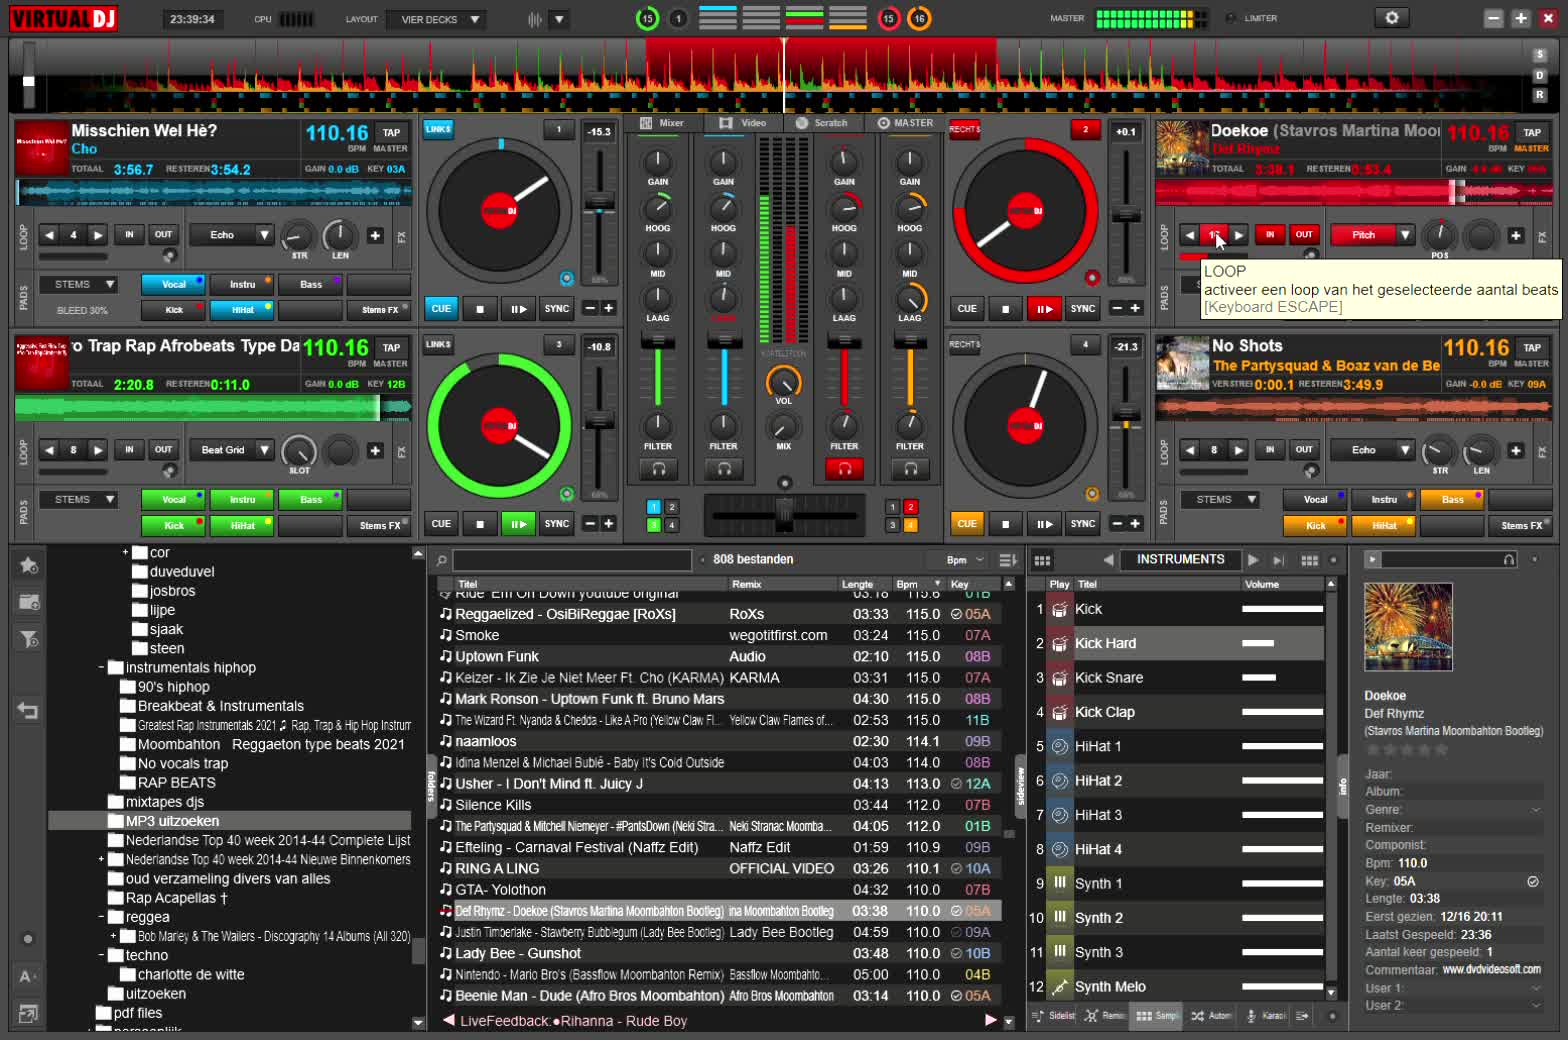Toggle Bass stem pad on deck 4
Image resolution: width=1568 pixels, height=1040 pixels.
tap(1452, 499)
